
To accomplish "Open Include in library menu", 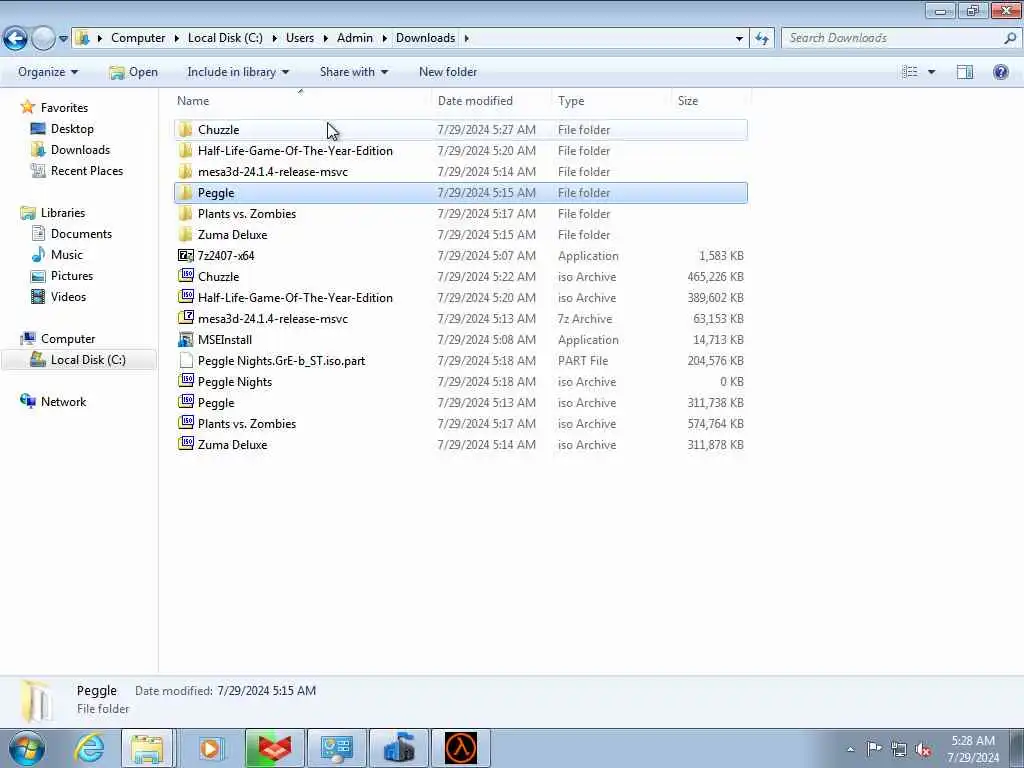I will tap(238, 72).
